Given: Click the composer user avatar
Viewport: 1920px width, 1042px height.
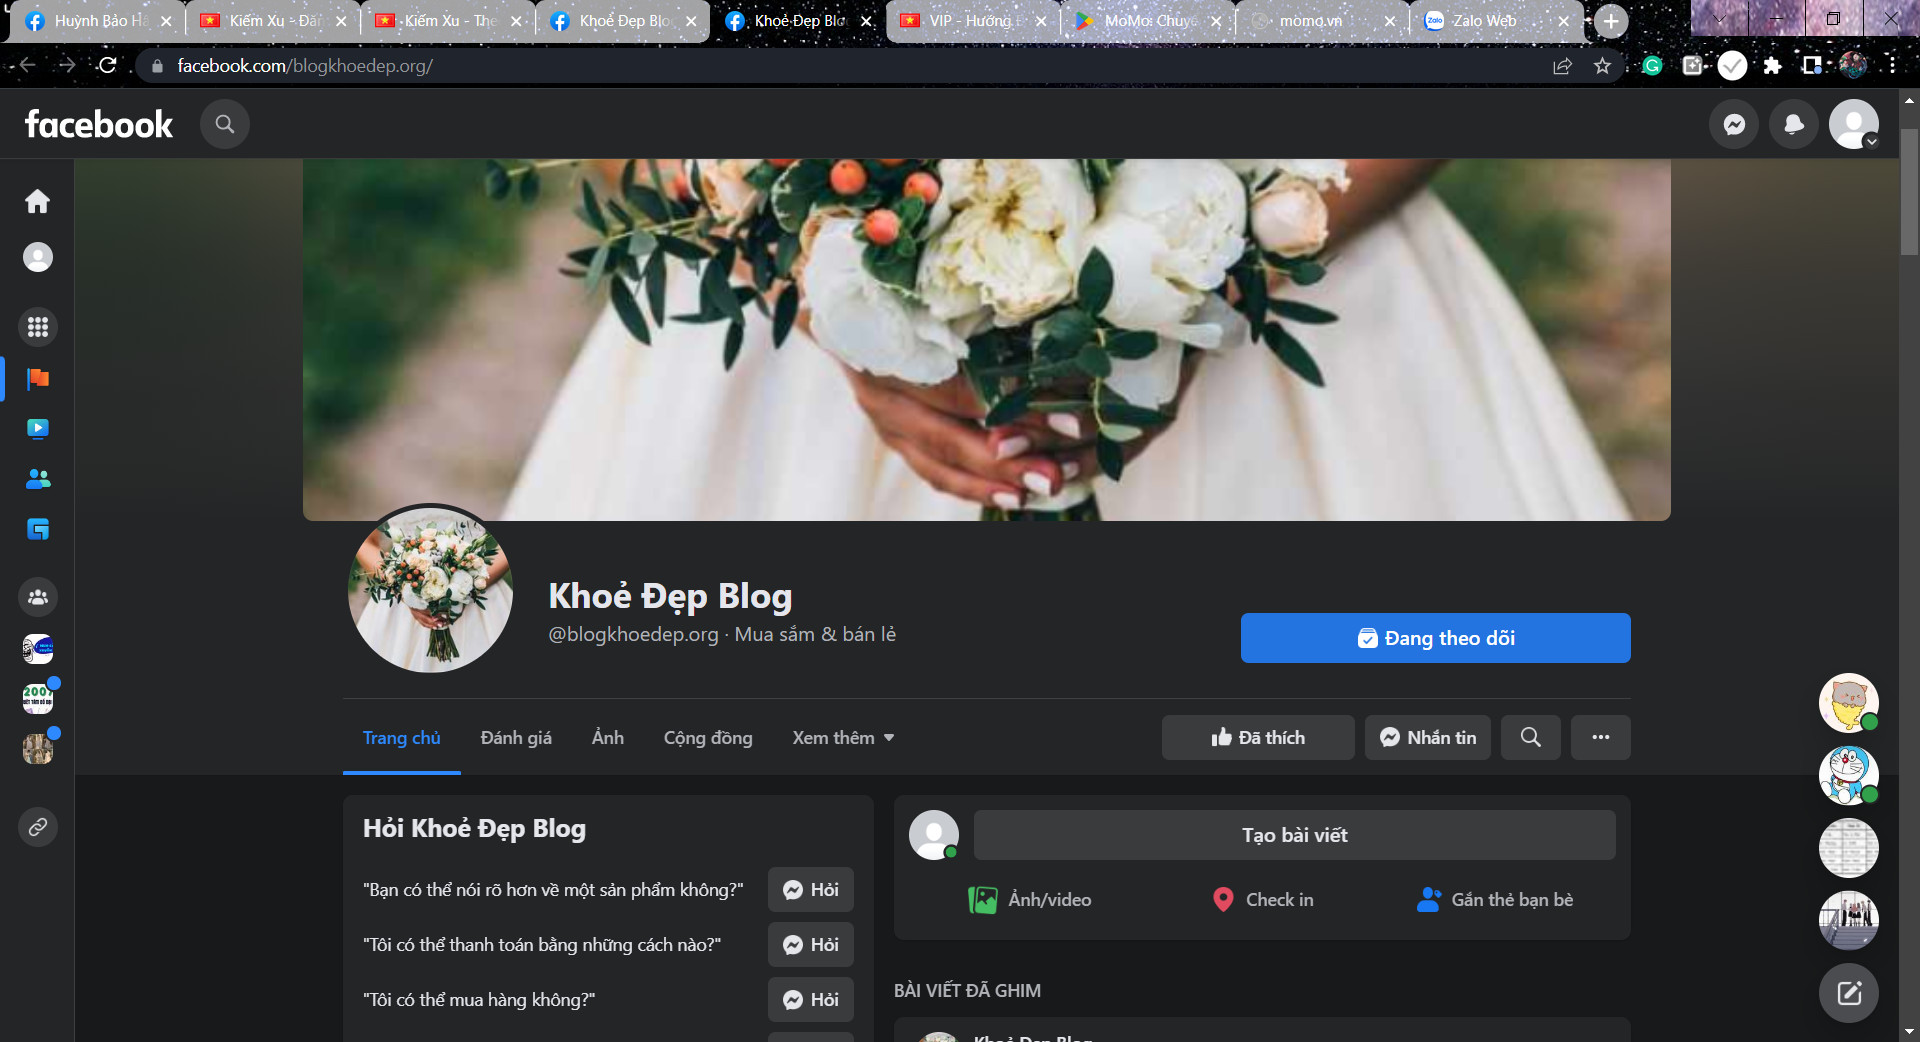Looking at the screenshot, I should click(933, 835).
